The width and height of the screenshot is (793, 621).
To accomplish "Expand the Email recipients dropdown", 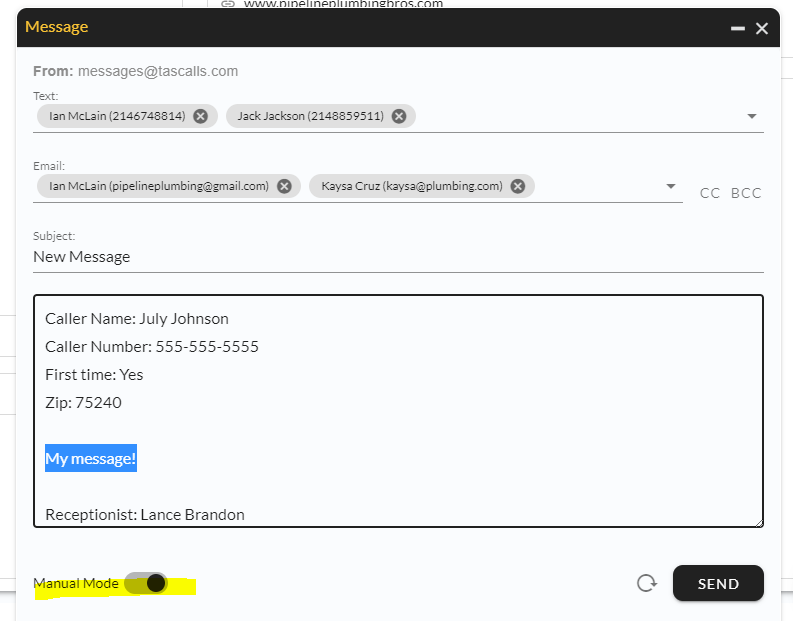I will (671, 186).
